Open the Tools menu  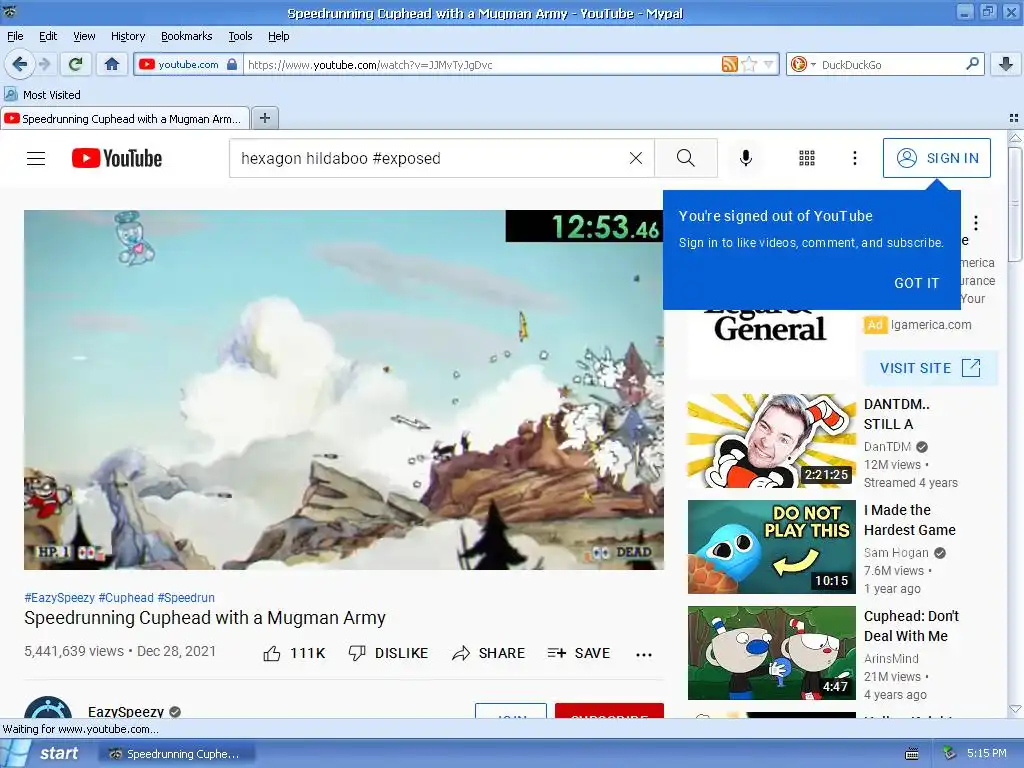(240, 36)
